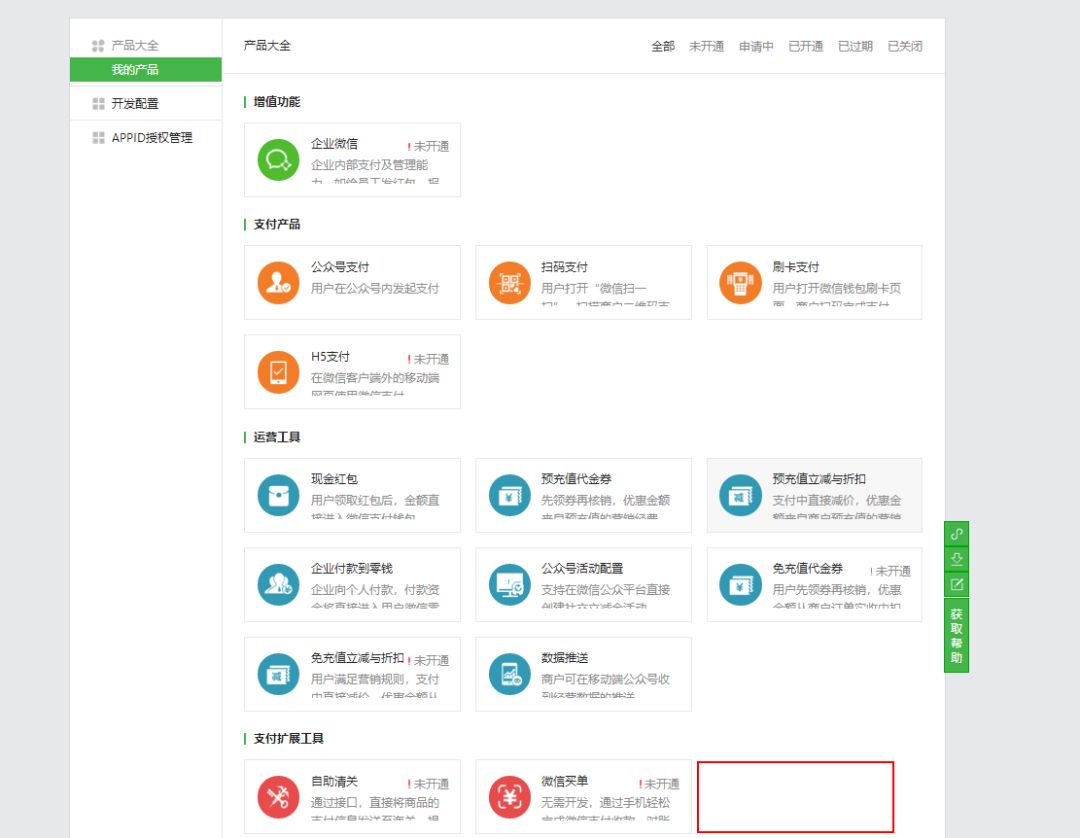Select 我的产品 in the sidebar
Viewport: 1080px width, 838px height.
tap(145, 70)
